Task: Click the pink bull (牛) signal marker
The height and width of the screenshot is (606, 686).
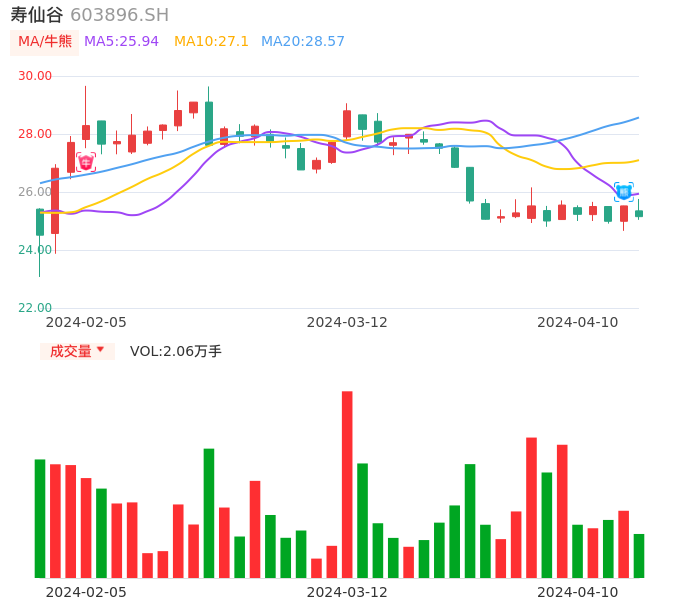Action: (x=86, y=162)
